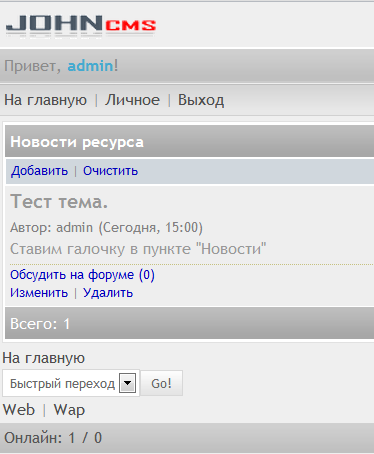Click the Go! button

(x=161, y=383)
